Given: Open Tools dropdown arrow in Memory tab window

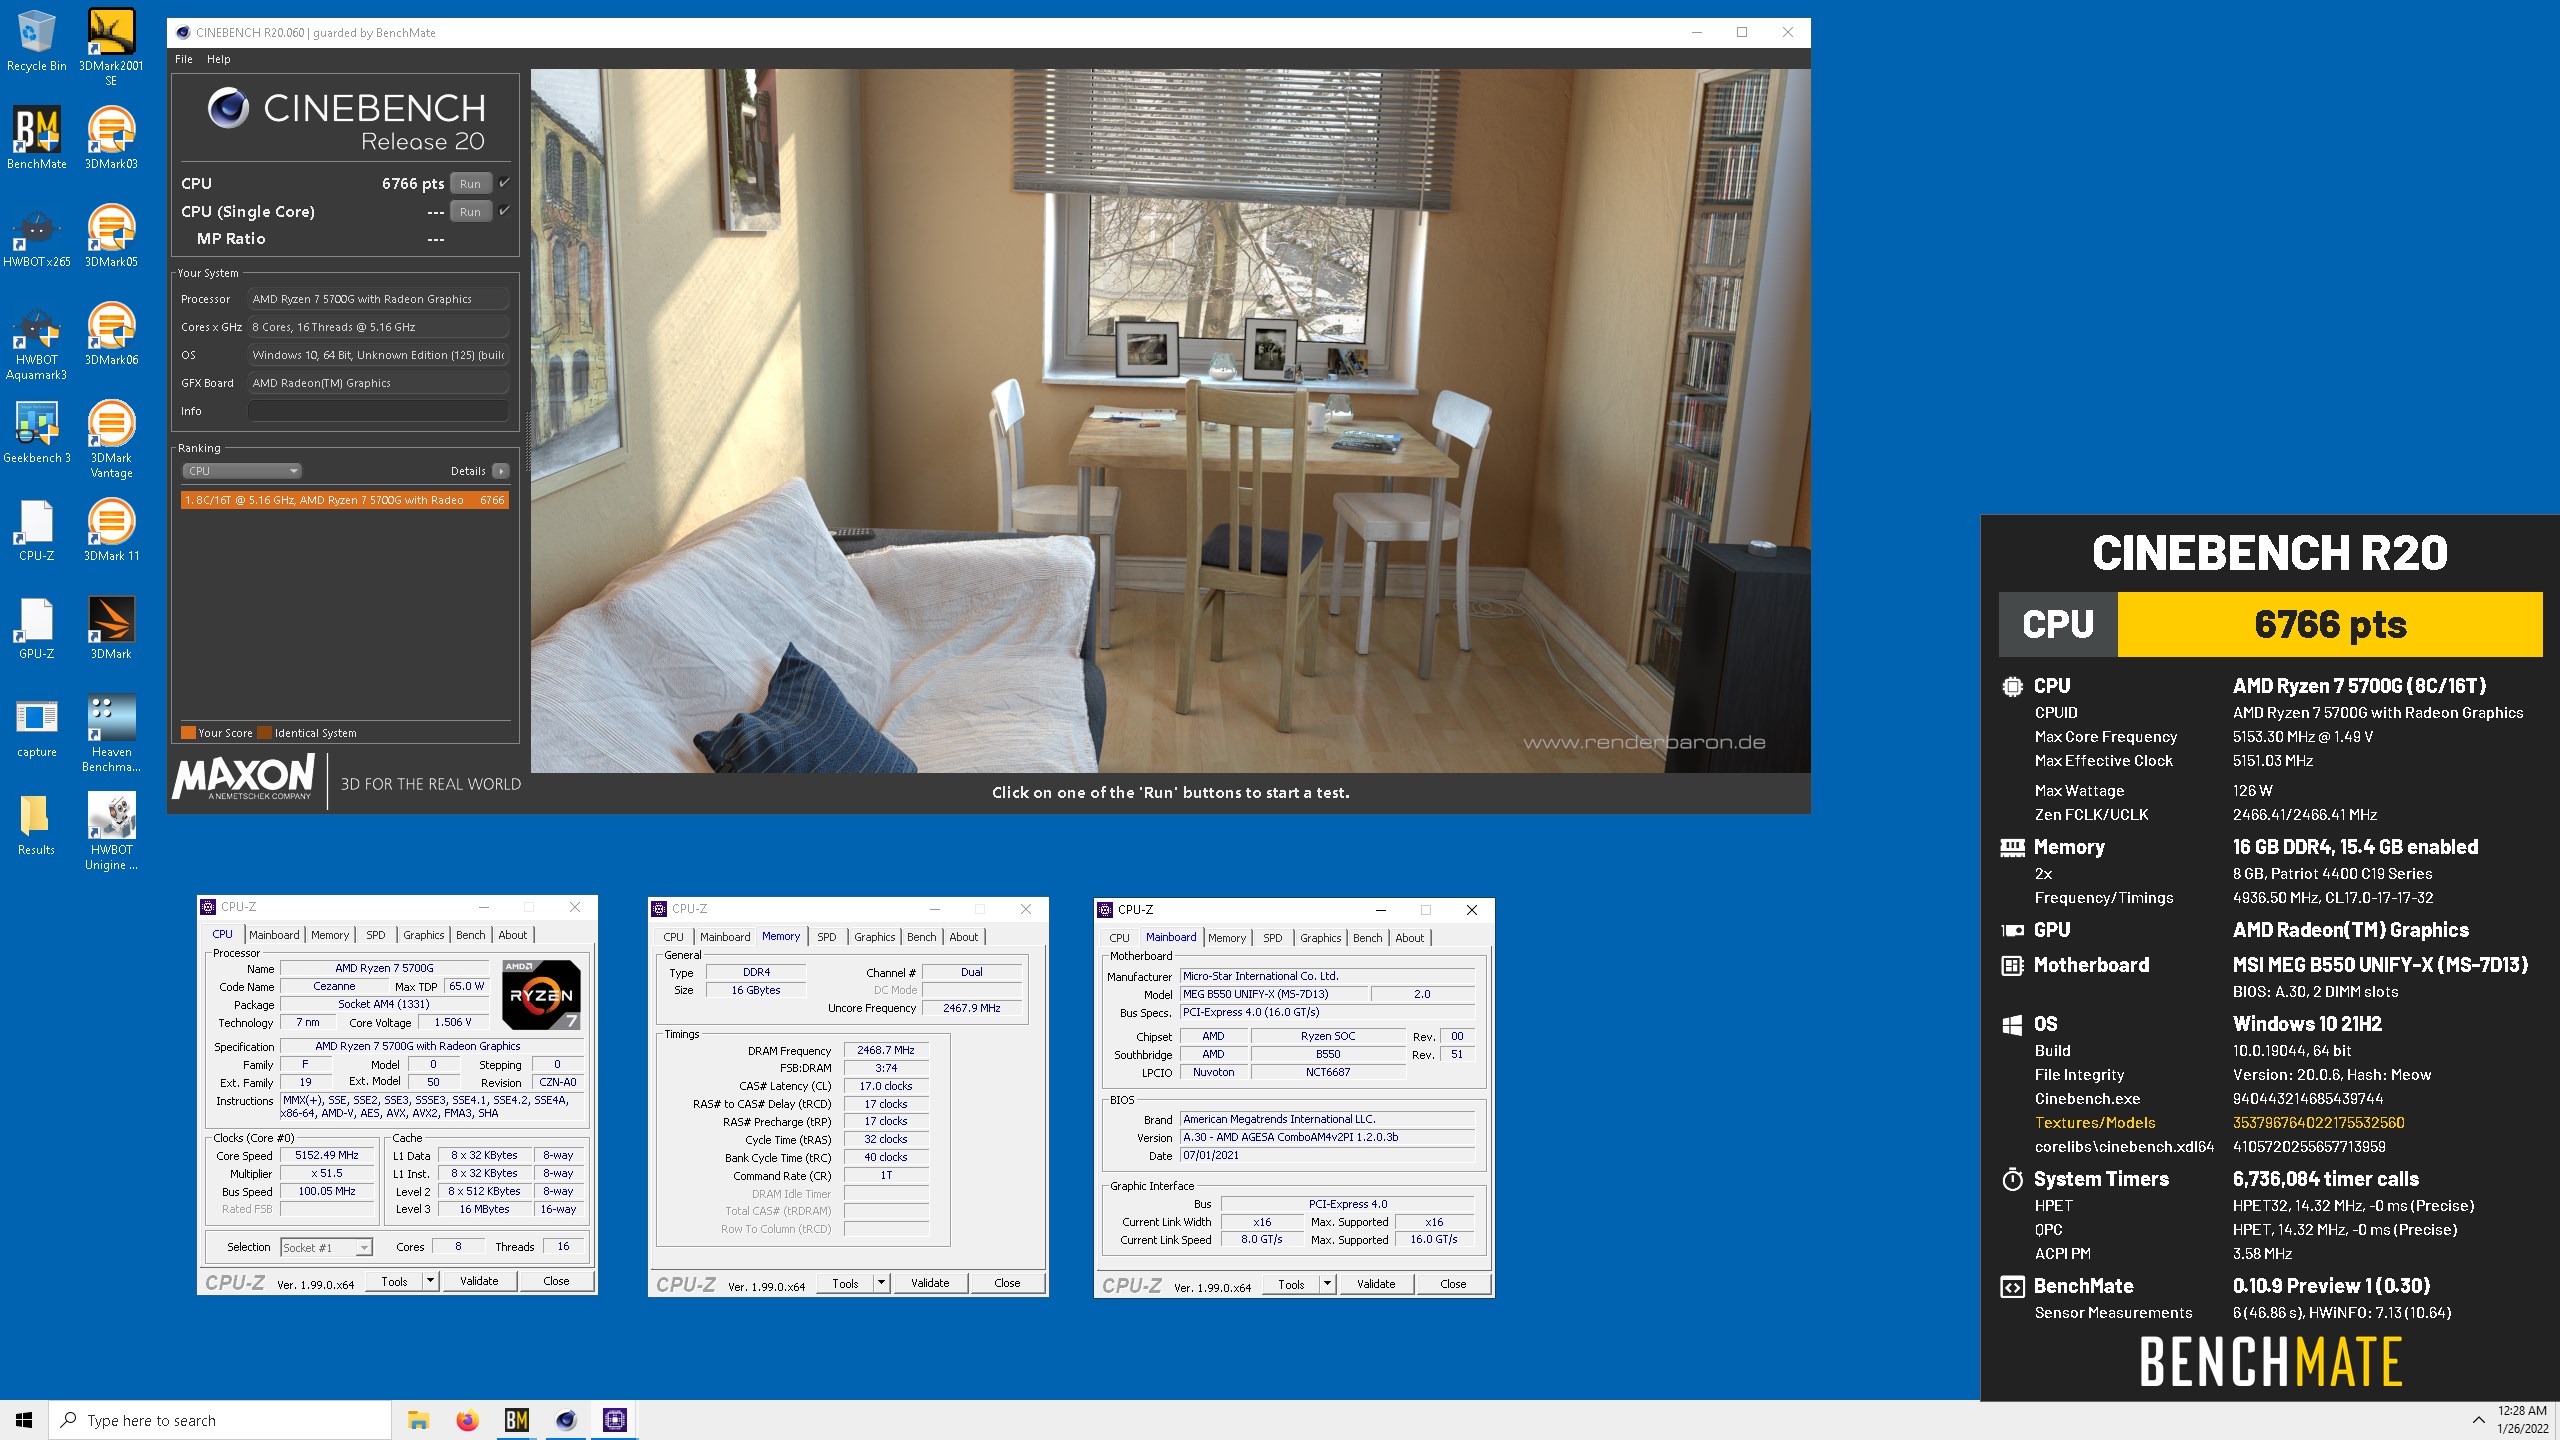Looking at the screenshot, I should pos(881,1283).
